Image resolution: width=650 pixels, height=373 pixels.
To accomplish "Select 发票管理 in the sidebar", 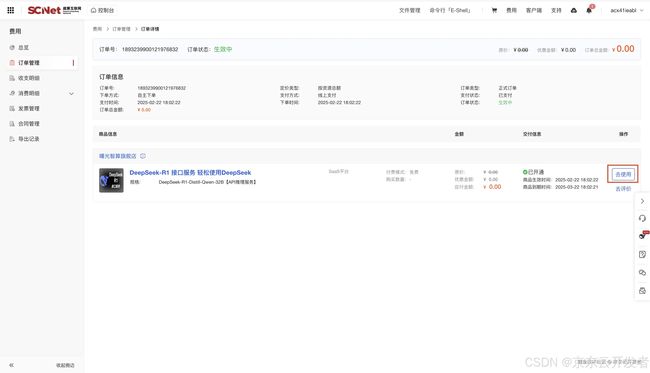I will pyautogui.click(x=29, y=109).
